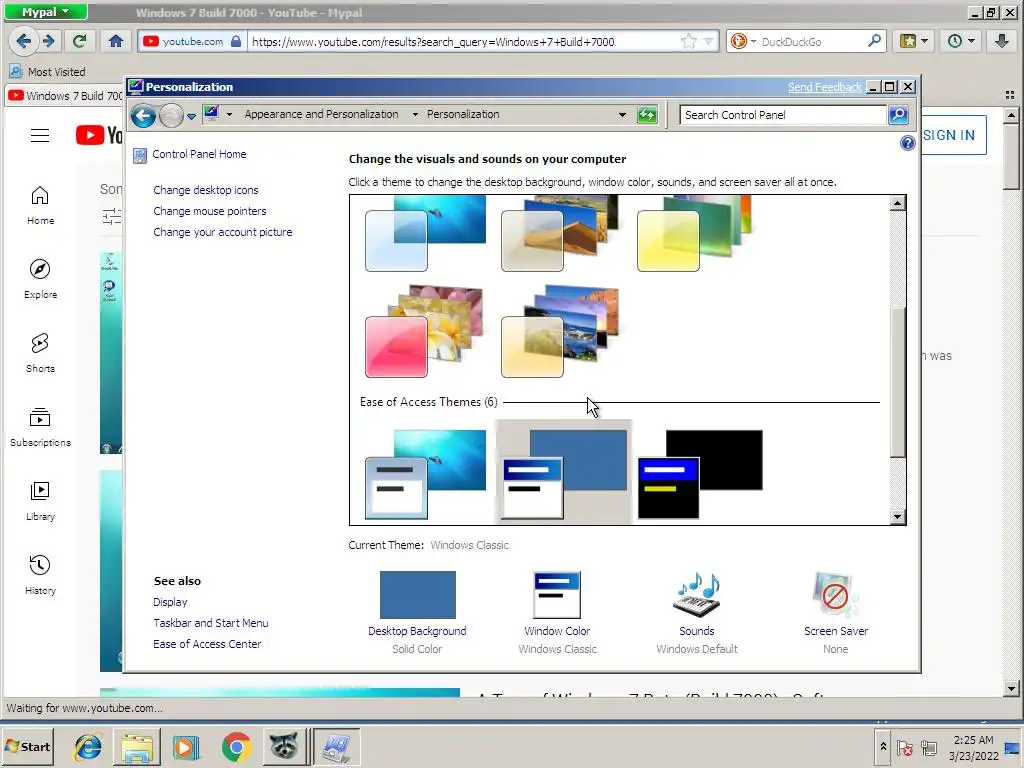The height and width of the screenshot is (768, 1024).
Task: Bookmark this page with the star icon
Action: (x=688, y=41)
